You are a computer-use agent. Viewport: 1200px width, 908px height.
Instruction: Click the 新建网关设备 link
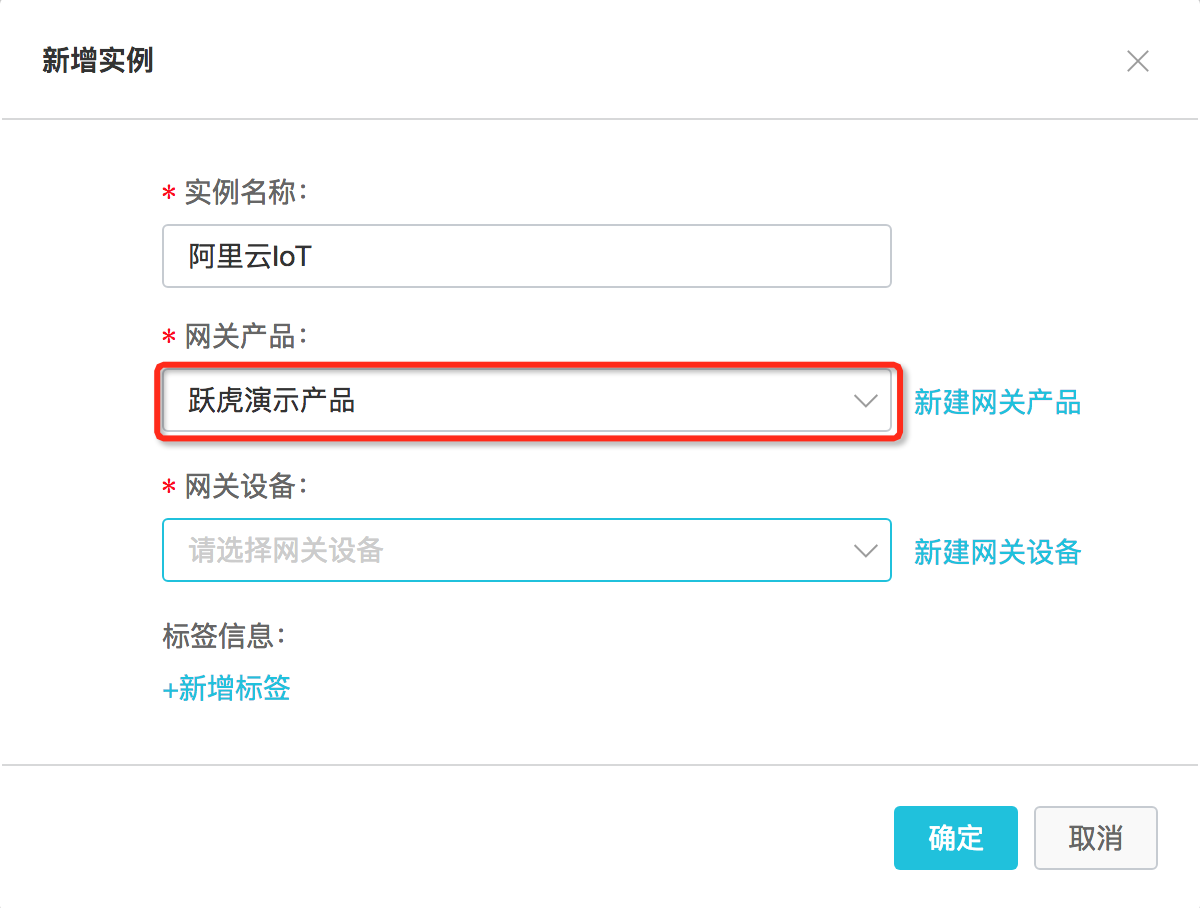997,551
